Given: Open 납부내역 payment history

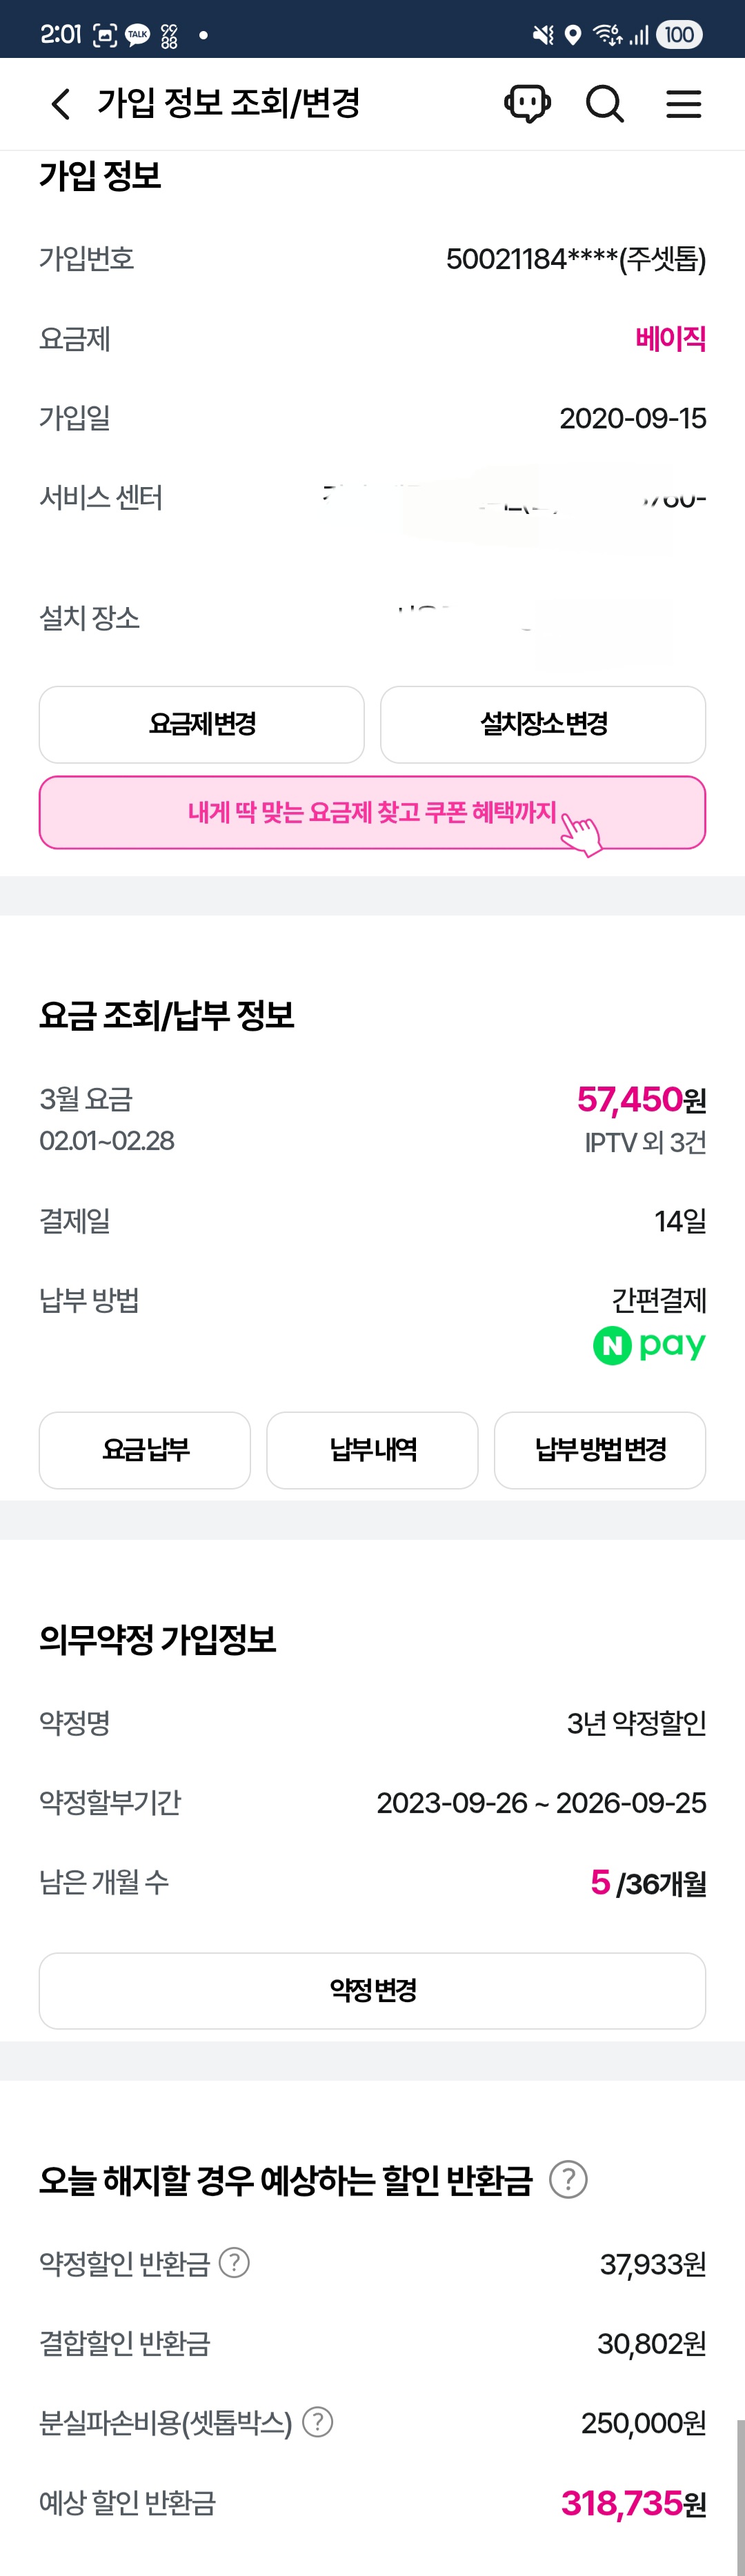Looking at the screenshot, I should 372,1449.
